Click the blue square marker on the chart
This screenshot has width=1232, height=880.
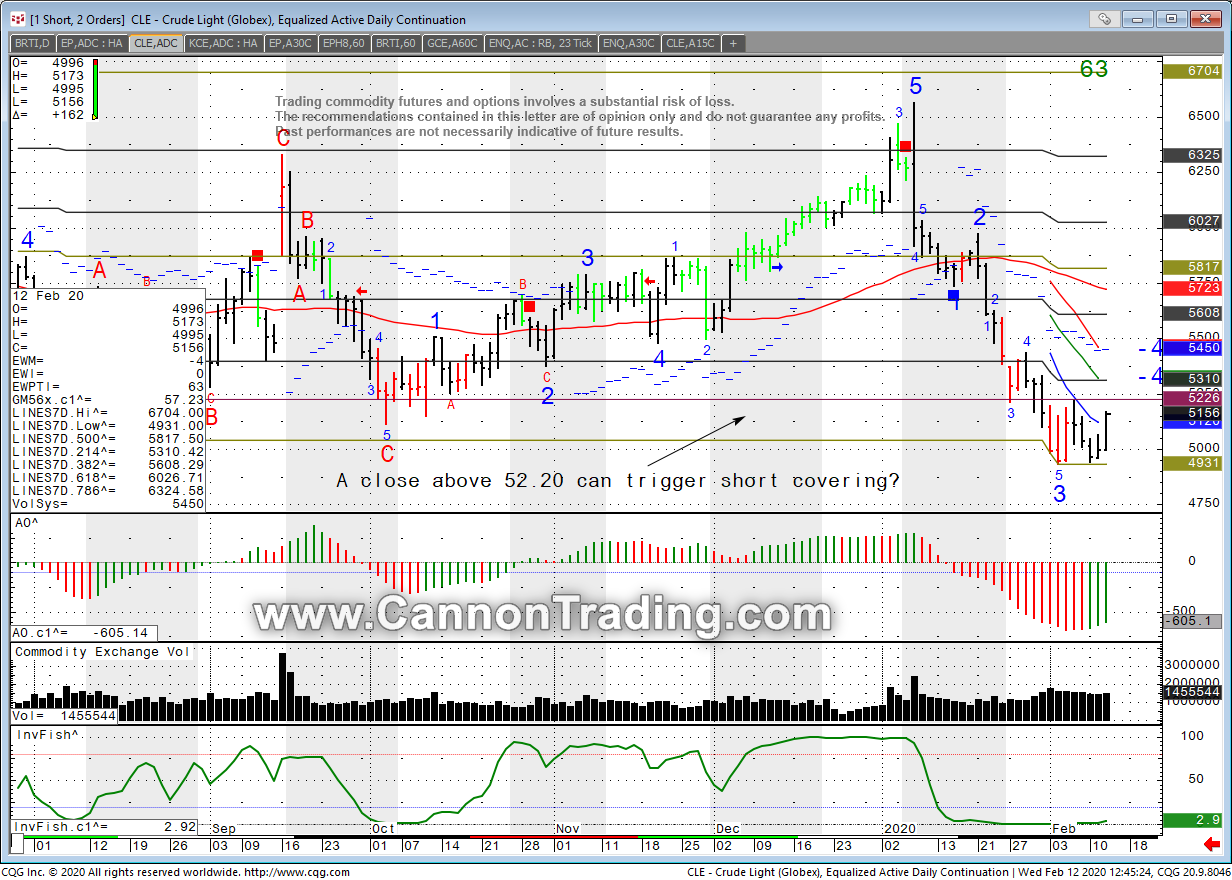(x=954, y=295)
